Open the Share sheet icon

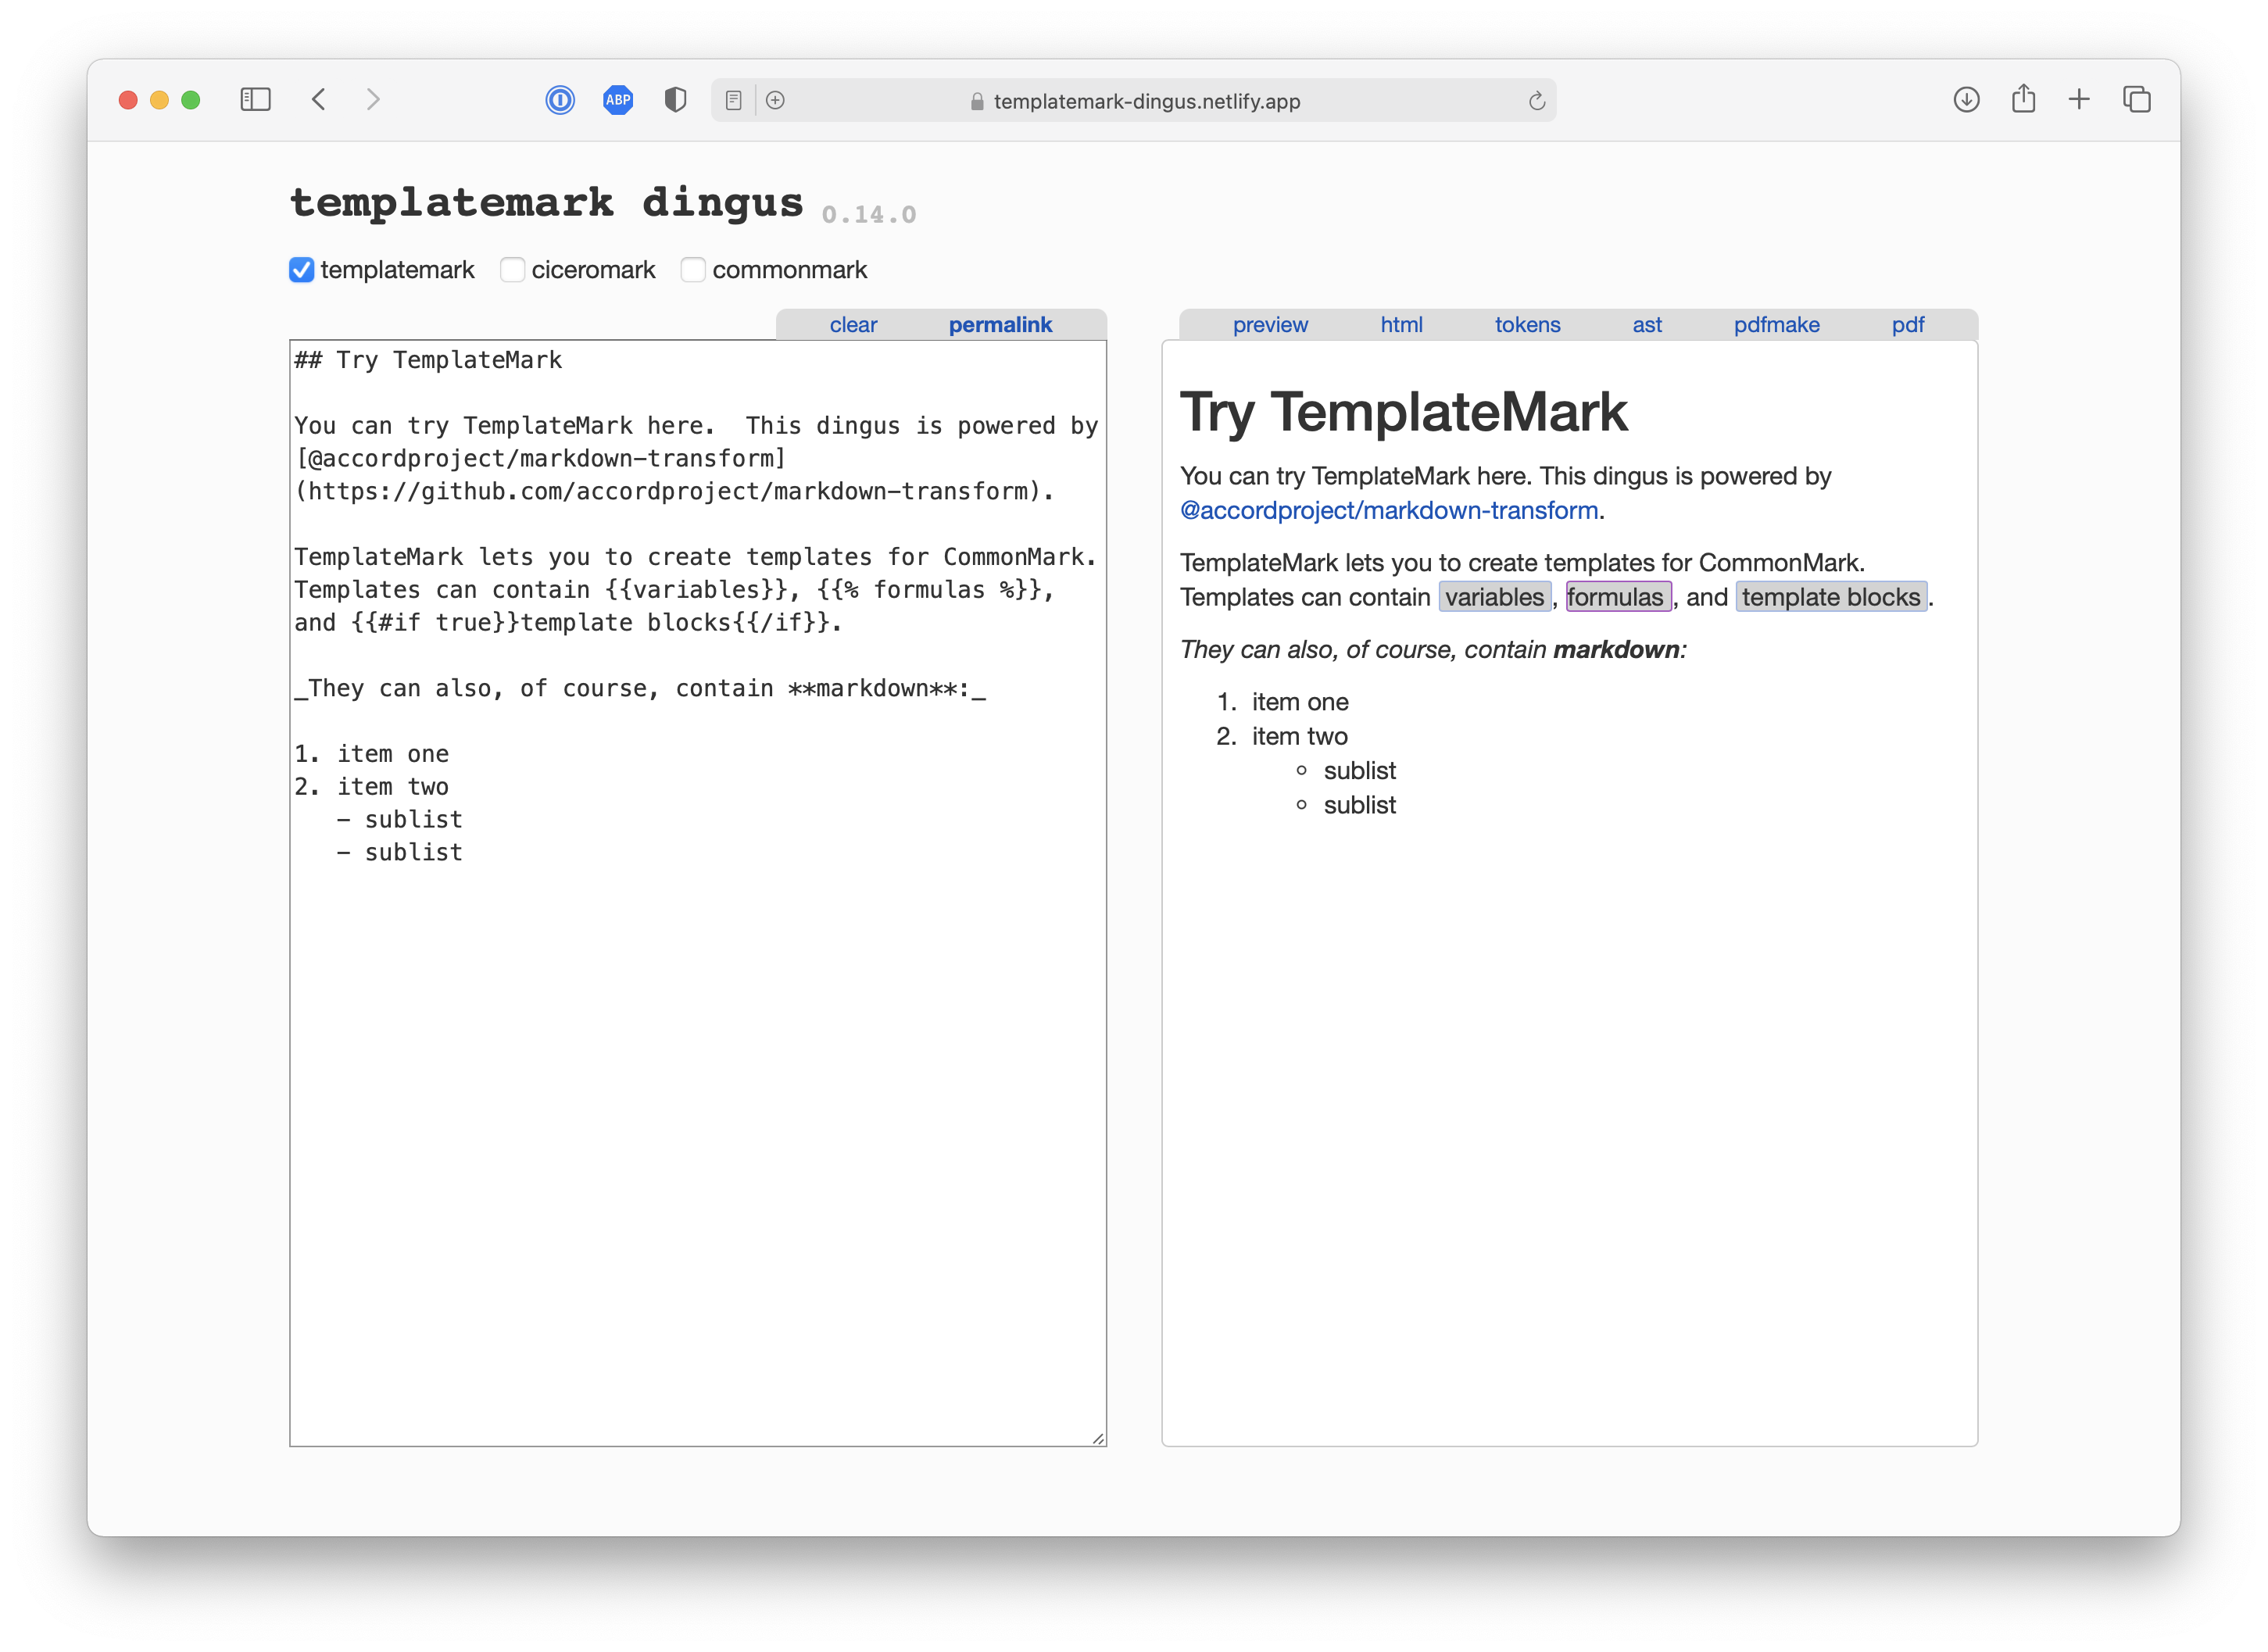pyautogui.click(x=2023, y=98)
